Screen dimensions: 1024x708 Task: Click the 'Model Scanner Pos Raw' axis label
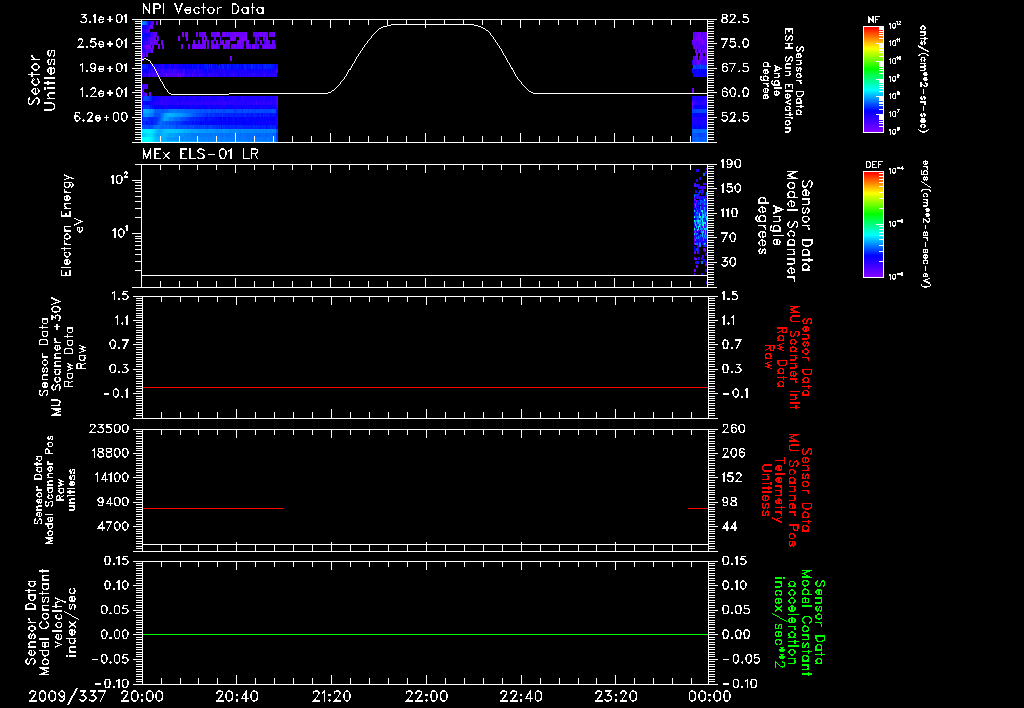click(x=56, y=490)
